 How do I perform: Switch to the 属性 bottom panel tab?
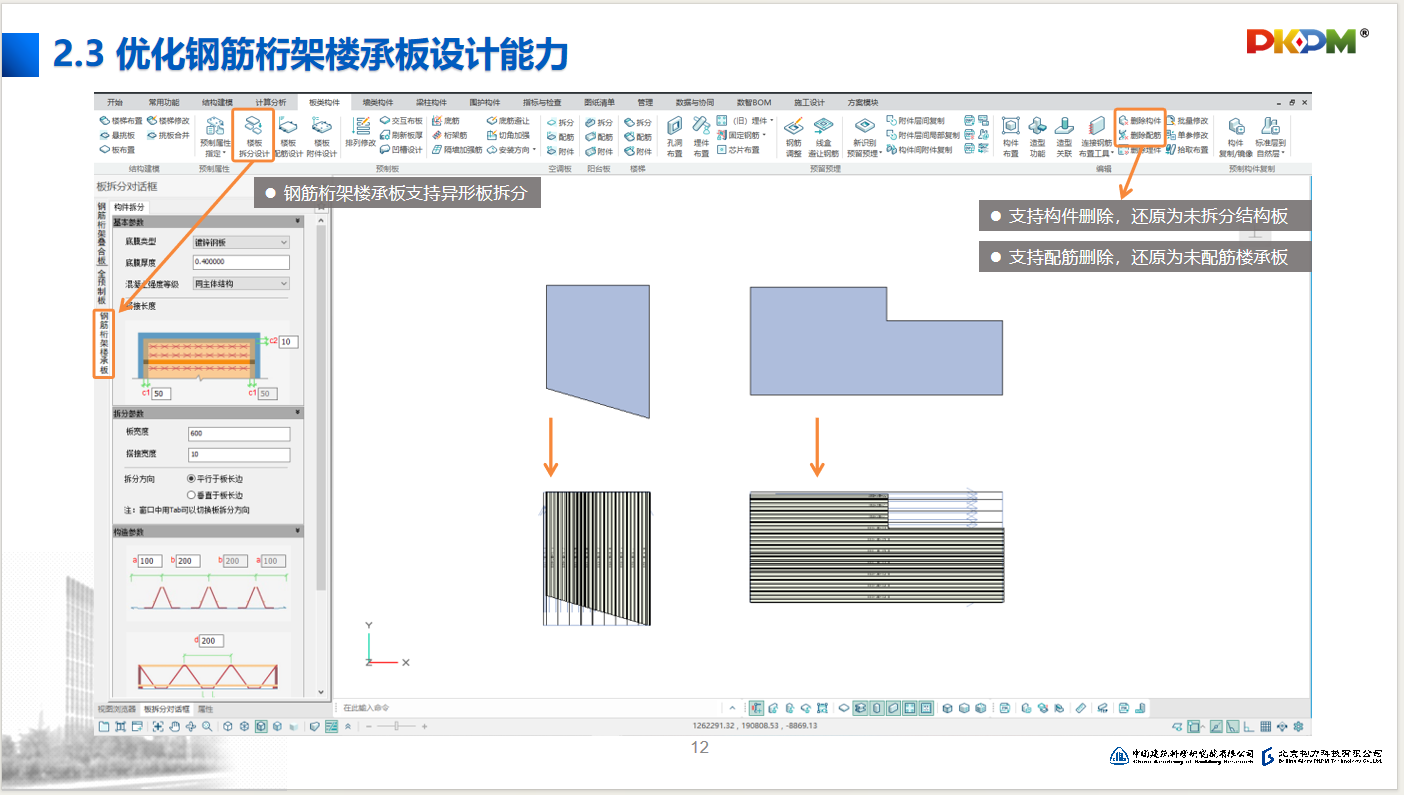(x=205, y=709)
